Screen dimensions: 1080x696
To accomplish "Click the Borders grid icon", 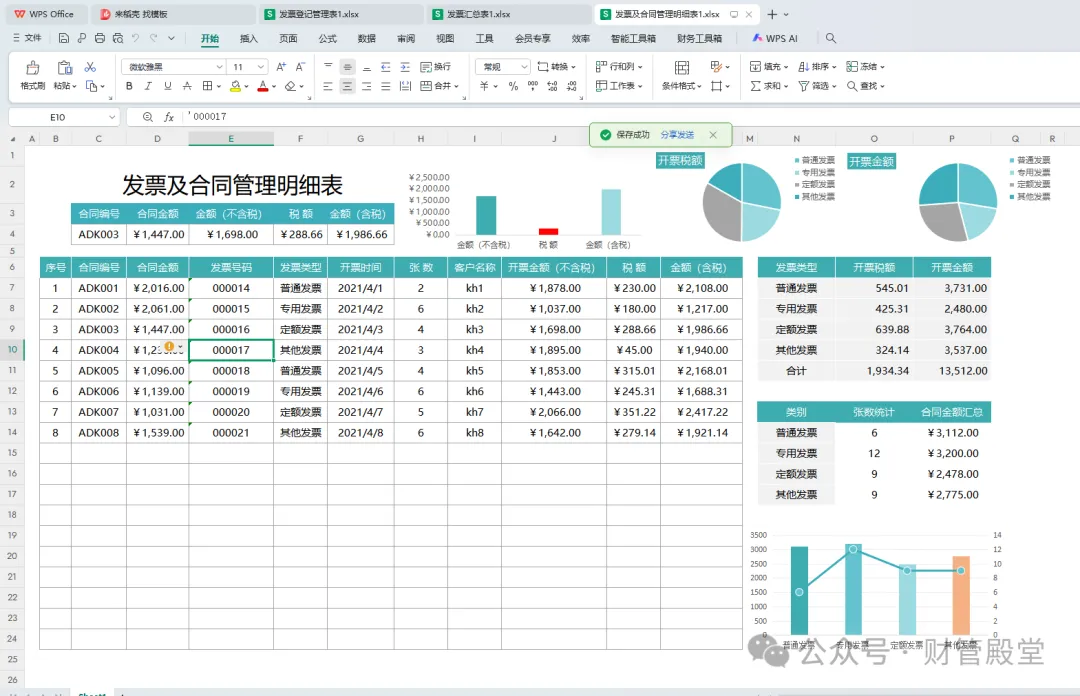I will pos(207,86).
